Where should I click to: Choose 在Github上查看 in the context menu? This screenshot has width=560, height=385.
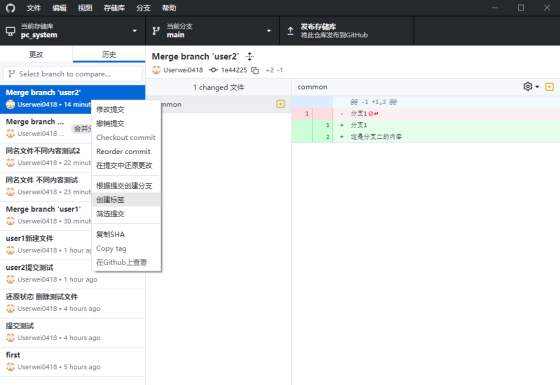click(x=126, y=262)
